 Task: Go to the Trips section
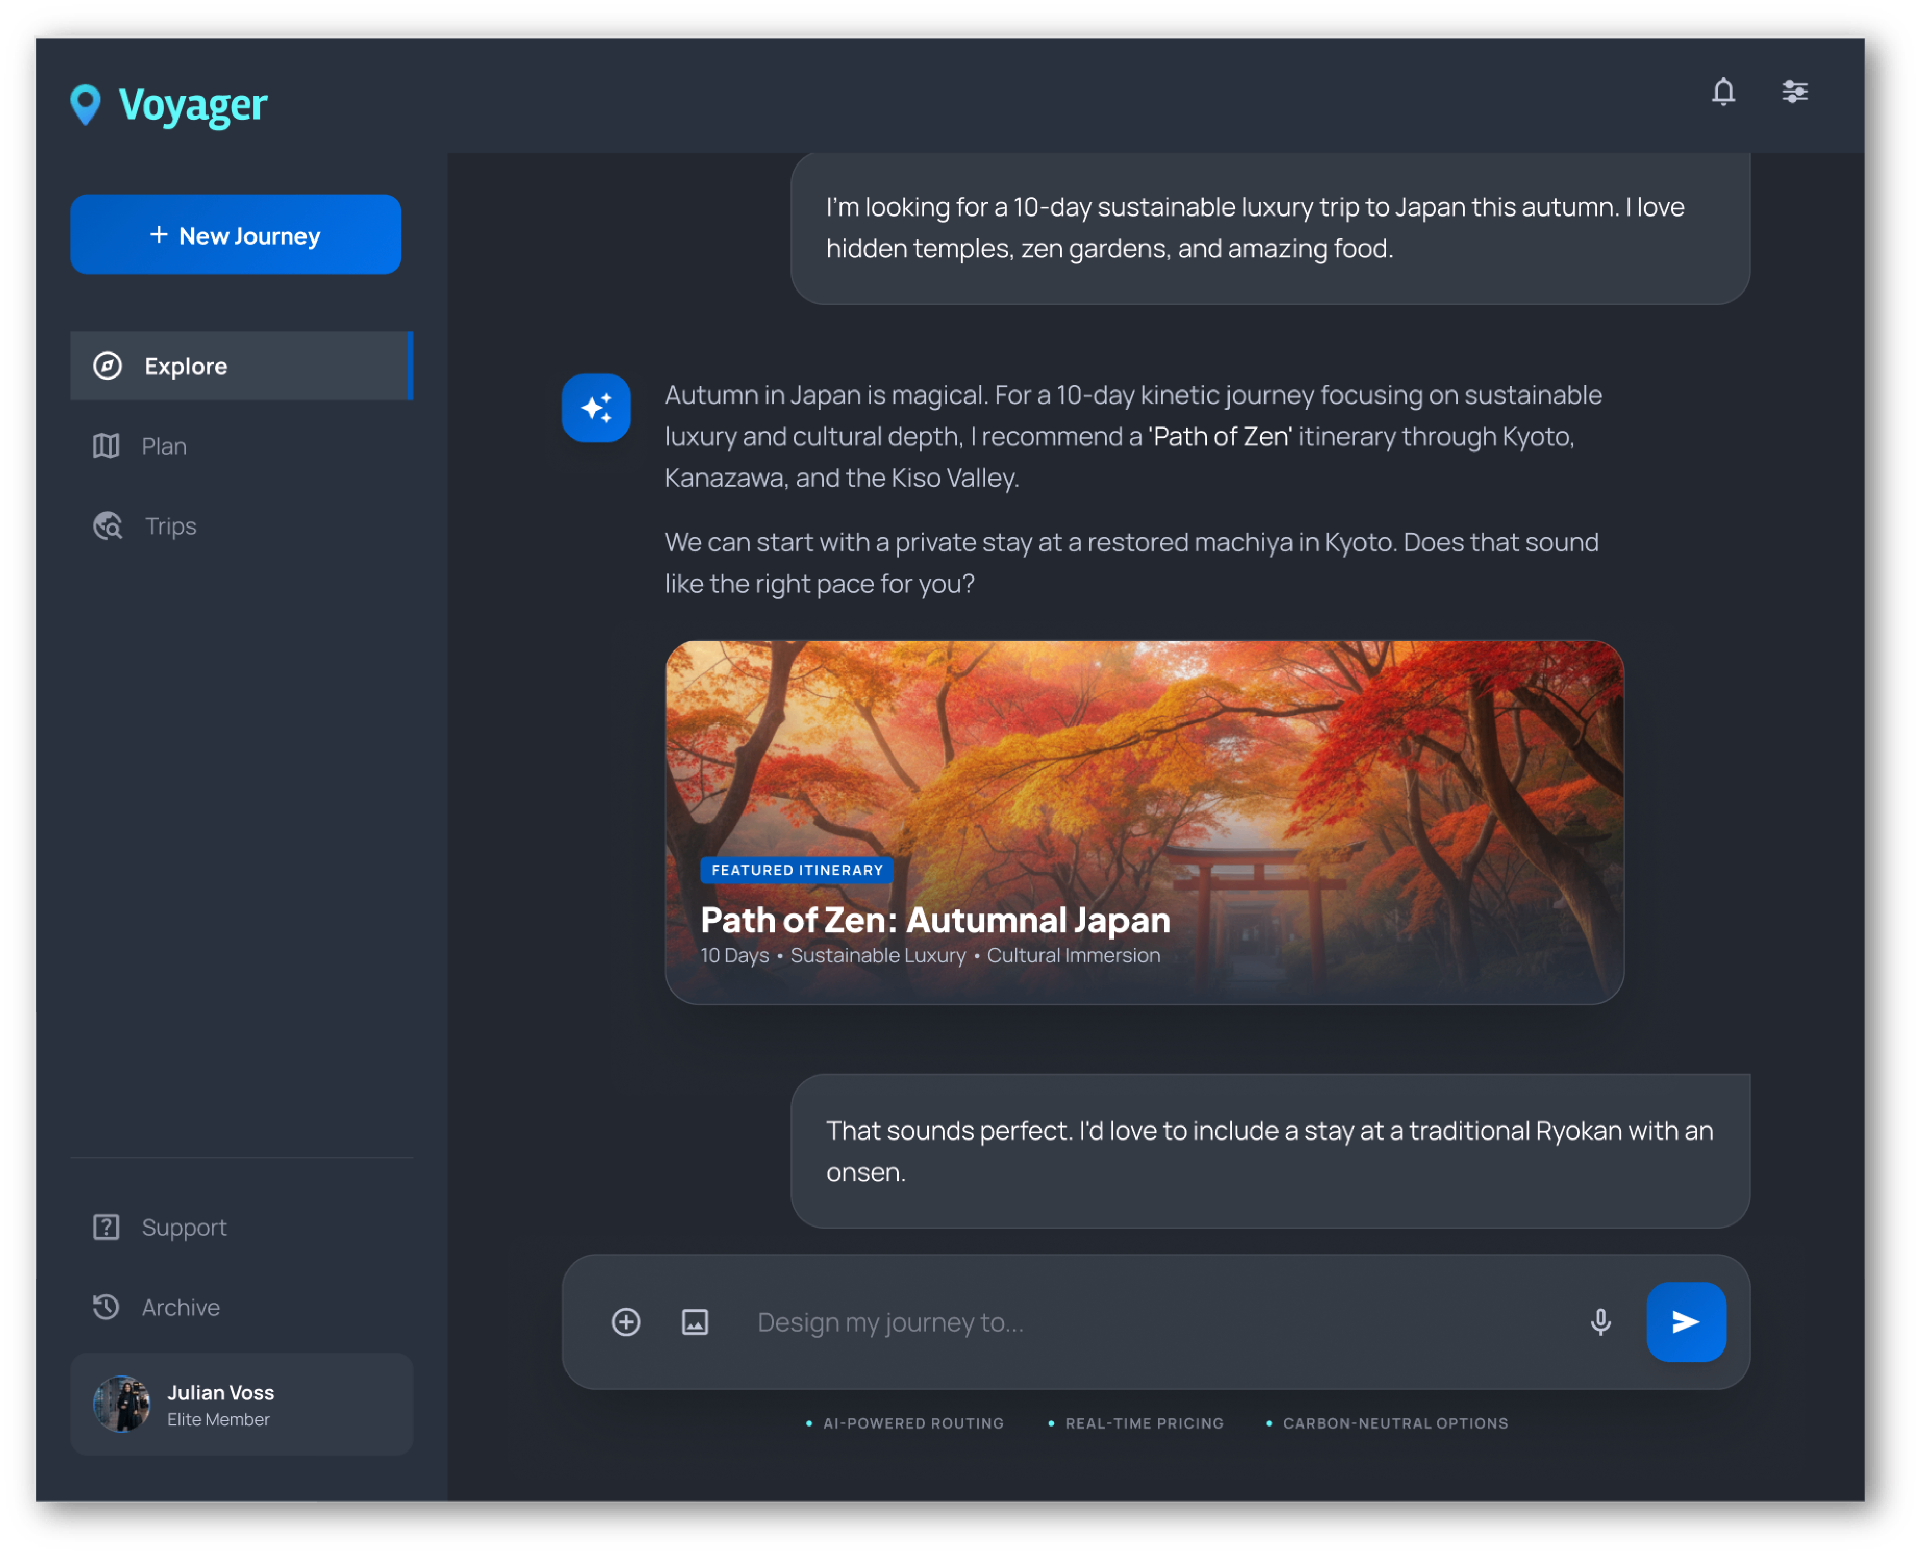[241, 526]
